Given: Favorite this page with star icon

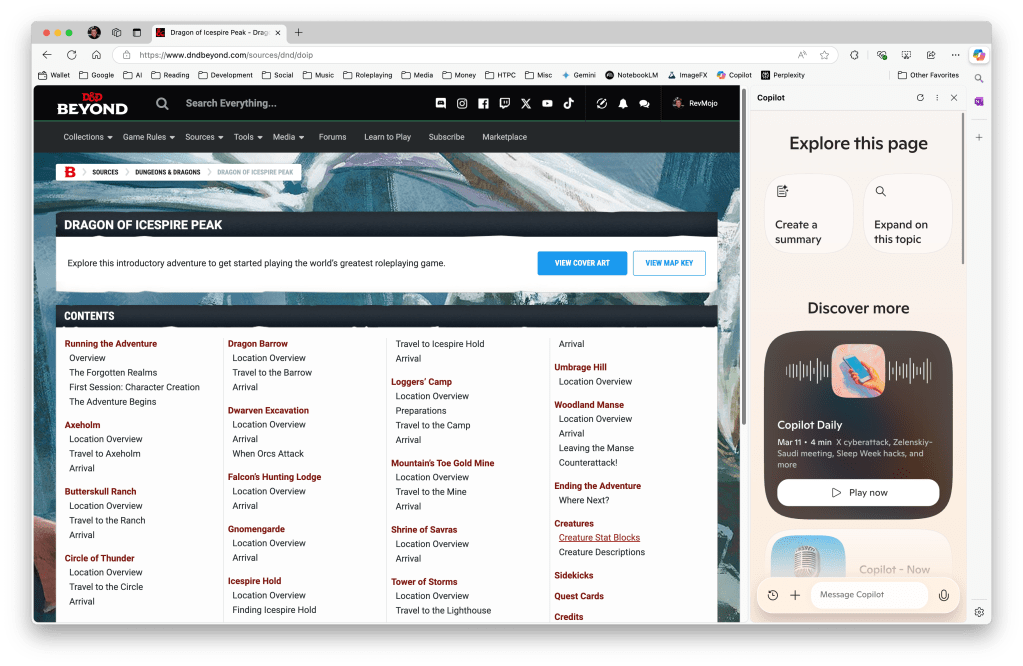Looking at the screenshot, I should click(x=825, y=55).
